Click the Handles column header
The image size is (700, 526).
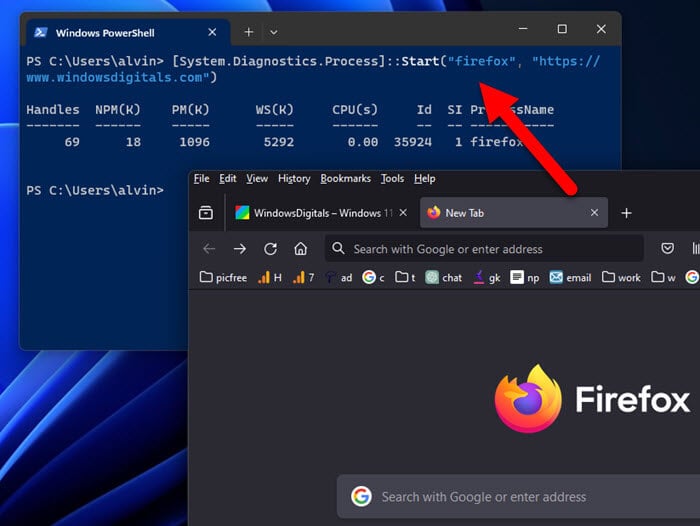tap(53, 109)
